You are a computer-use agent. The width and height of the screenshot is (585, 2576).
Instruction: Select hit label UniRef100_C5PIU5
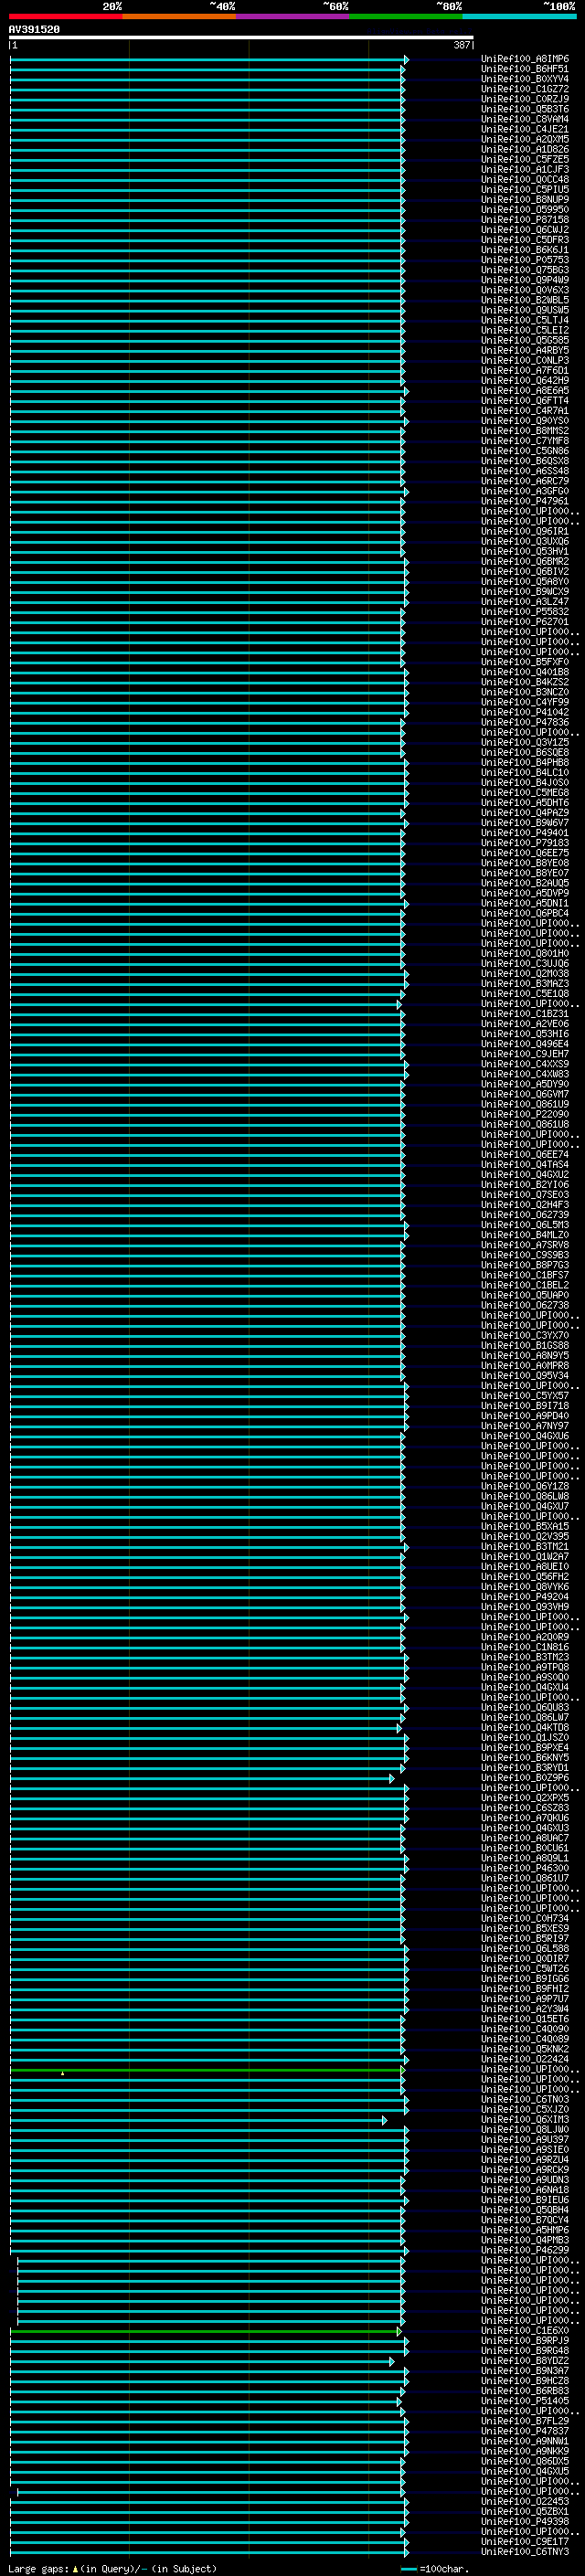[x=525, y=189]
